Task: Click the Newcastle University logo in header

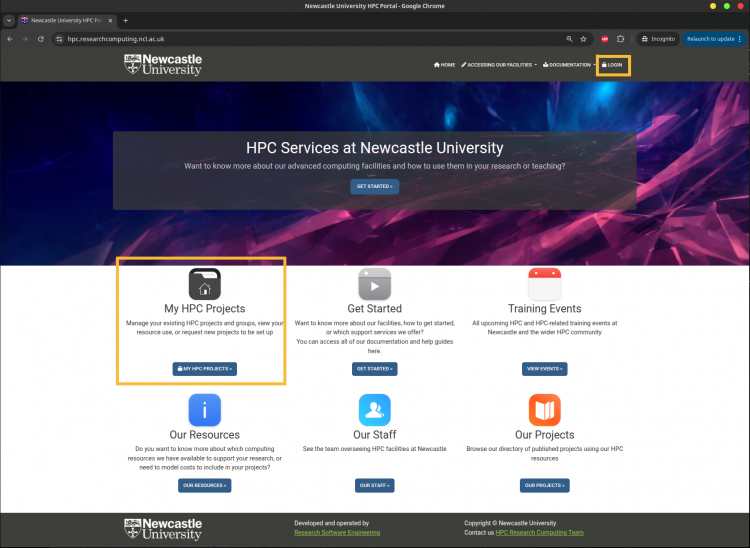Action: pos(163,65)
